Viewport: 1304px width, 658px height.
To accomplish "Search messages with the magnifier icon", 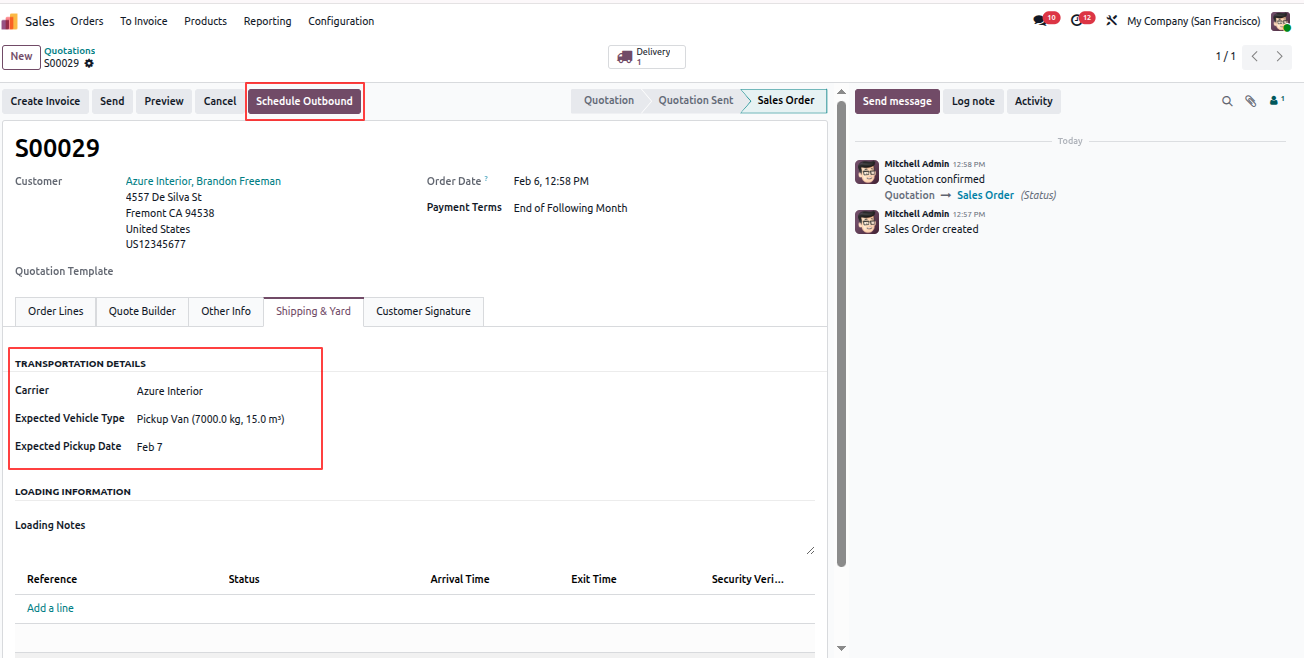I will point(1227,101).
